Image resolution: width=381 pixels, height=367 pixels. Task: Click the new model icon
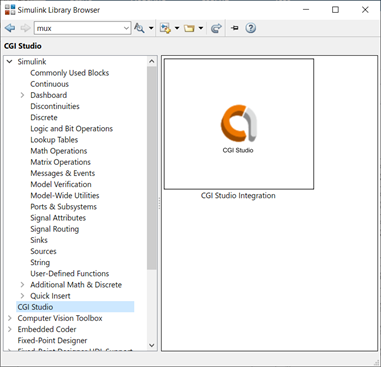pos(165,28)
